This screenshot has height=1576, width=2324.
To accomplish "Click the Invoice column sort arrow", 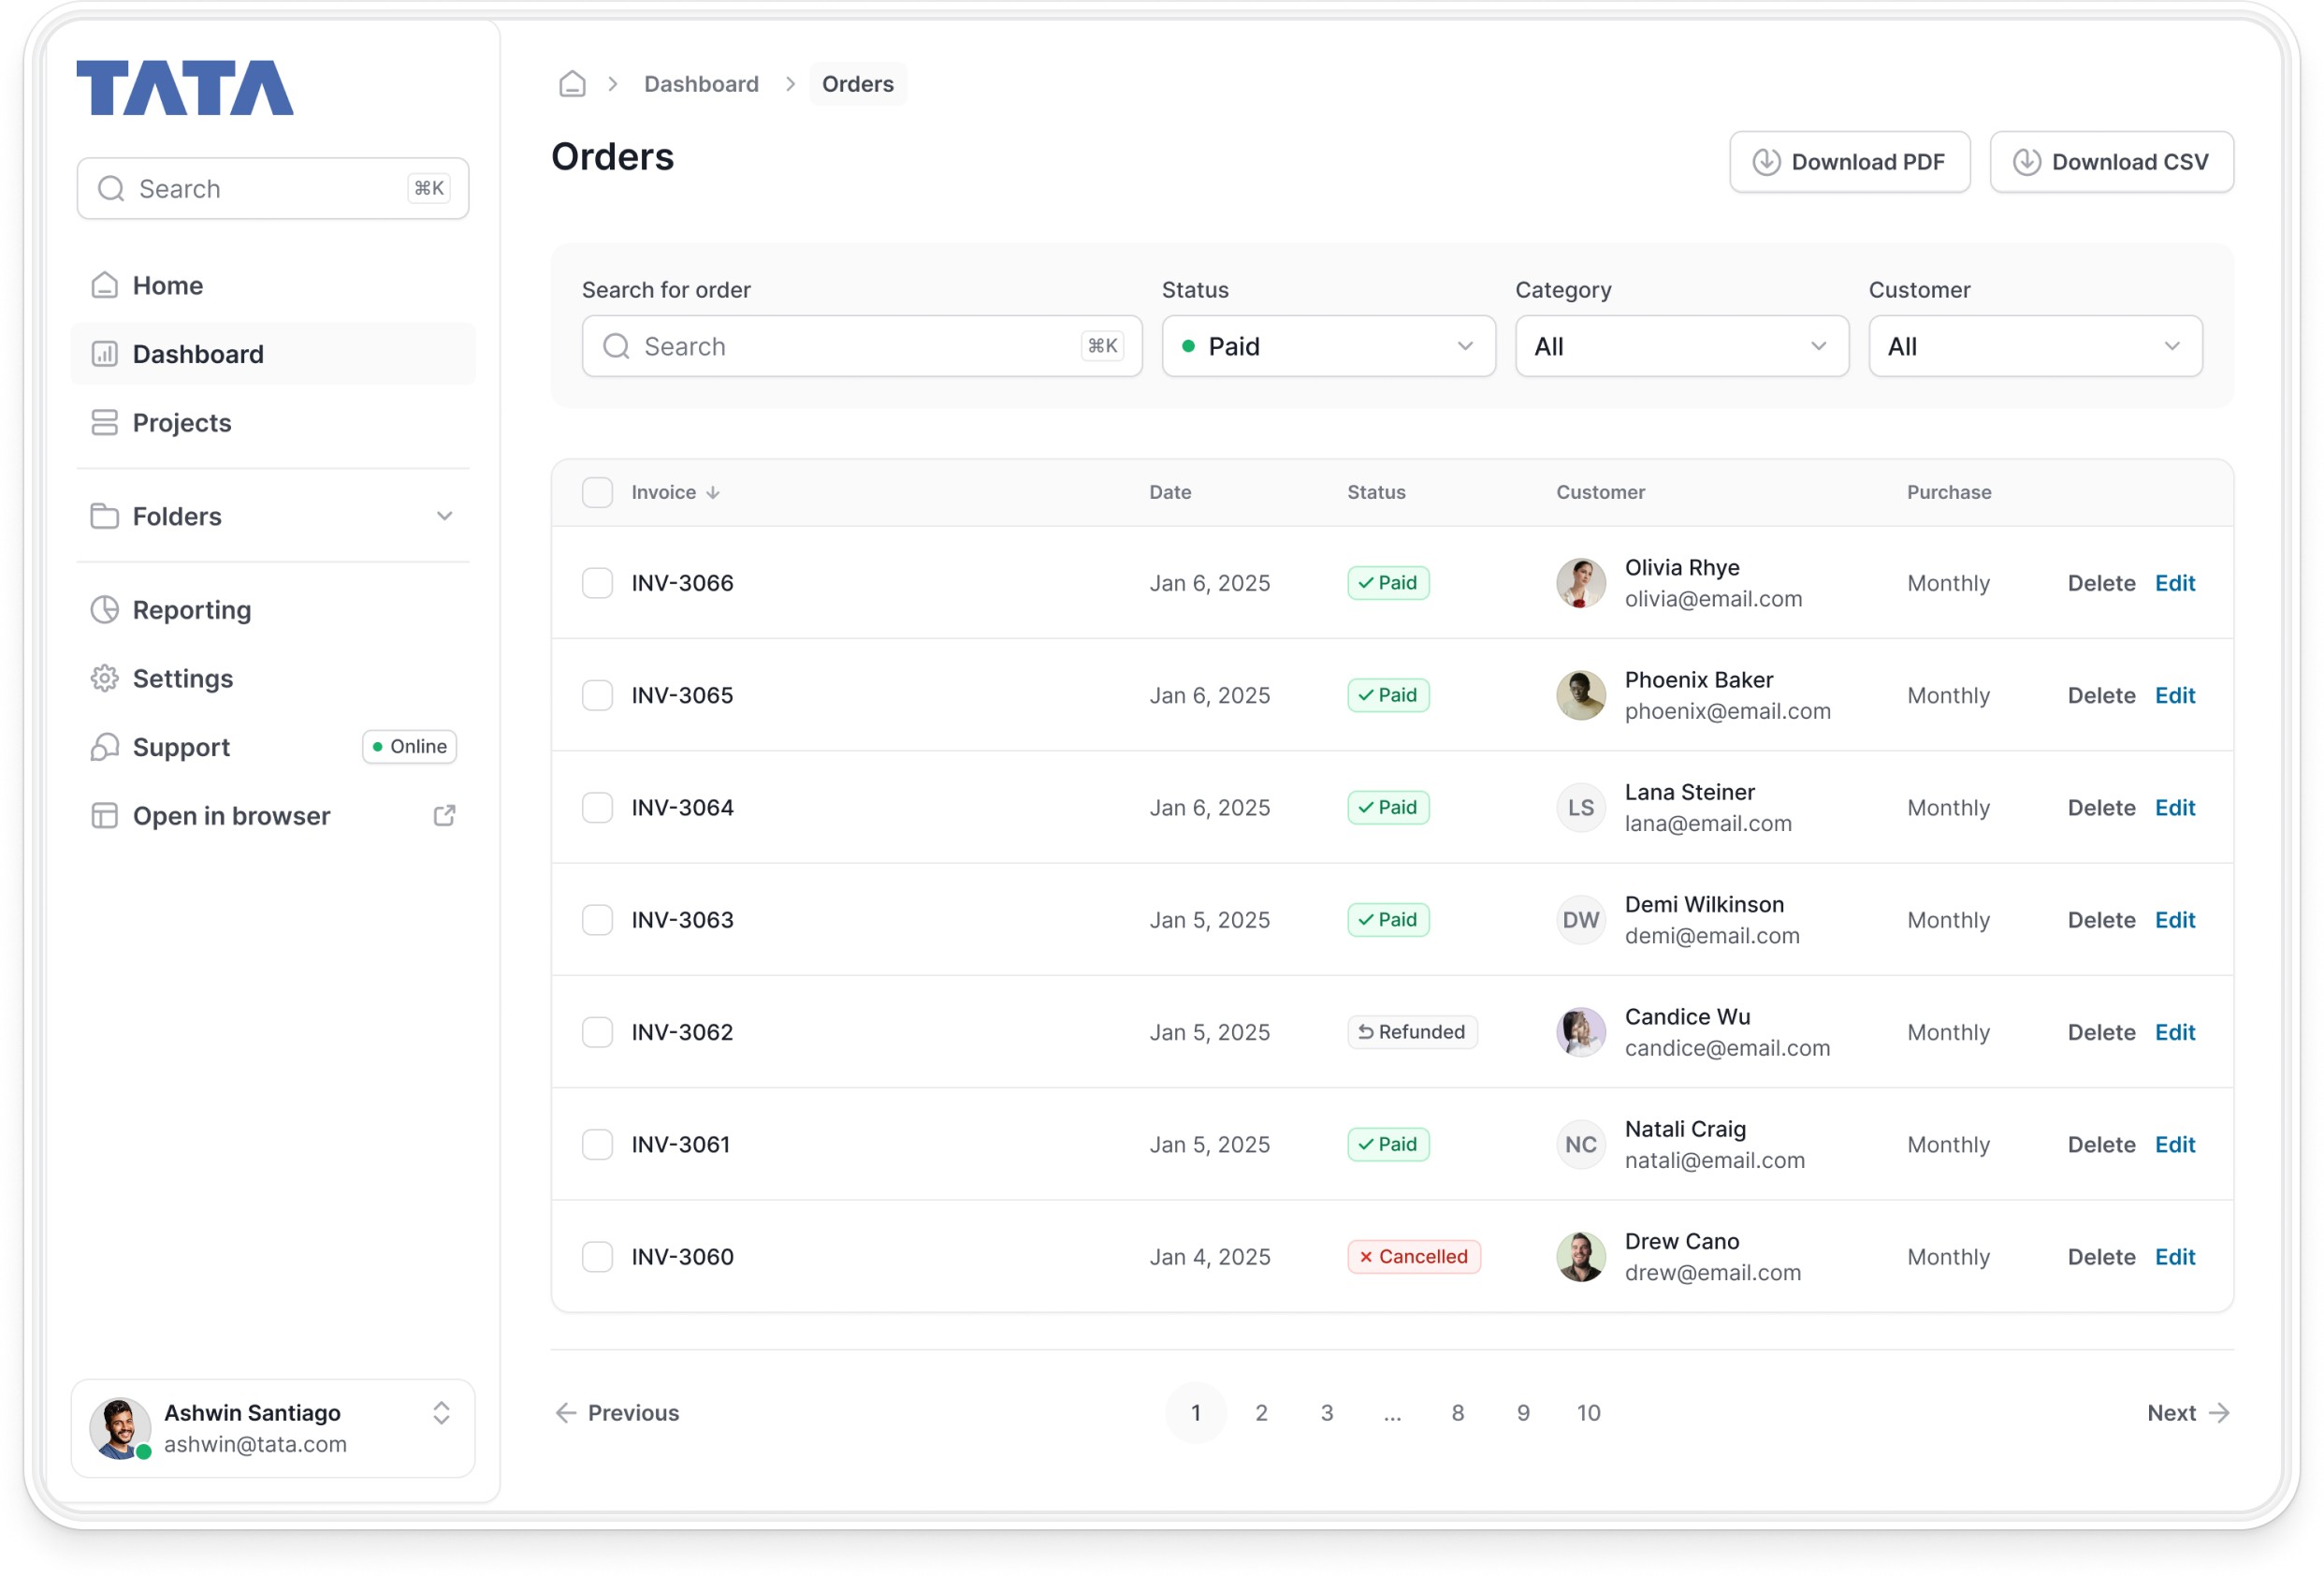I will coord(713,493).
